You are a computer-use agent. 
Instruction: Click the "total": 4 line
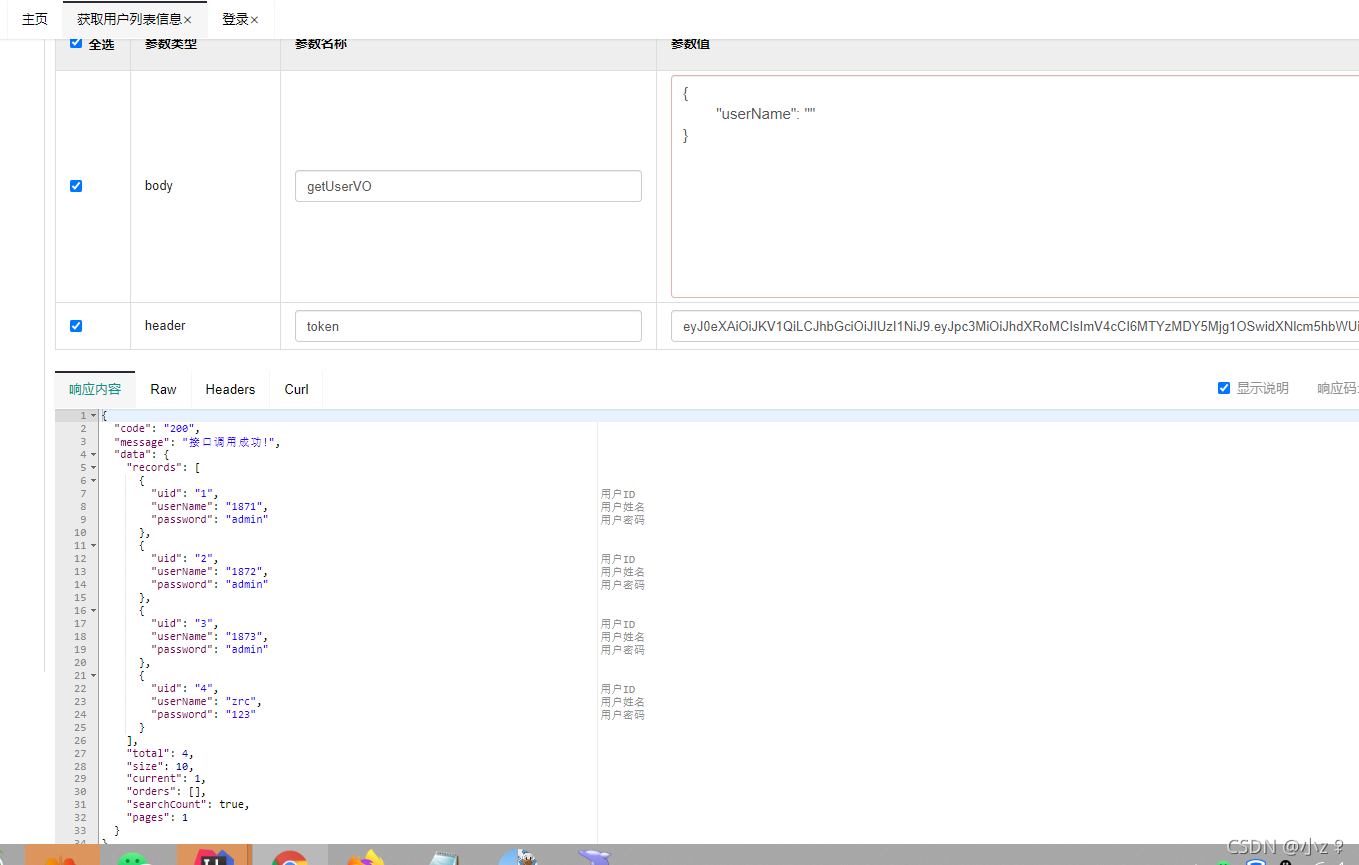160,753
